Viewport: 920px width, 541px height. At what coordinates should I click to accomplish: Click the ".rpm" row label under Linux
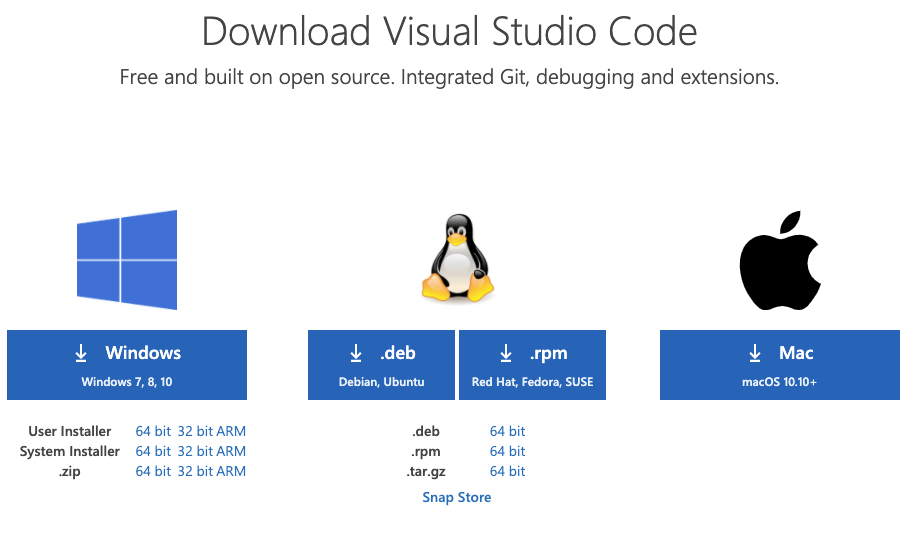tap(426, 452)
